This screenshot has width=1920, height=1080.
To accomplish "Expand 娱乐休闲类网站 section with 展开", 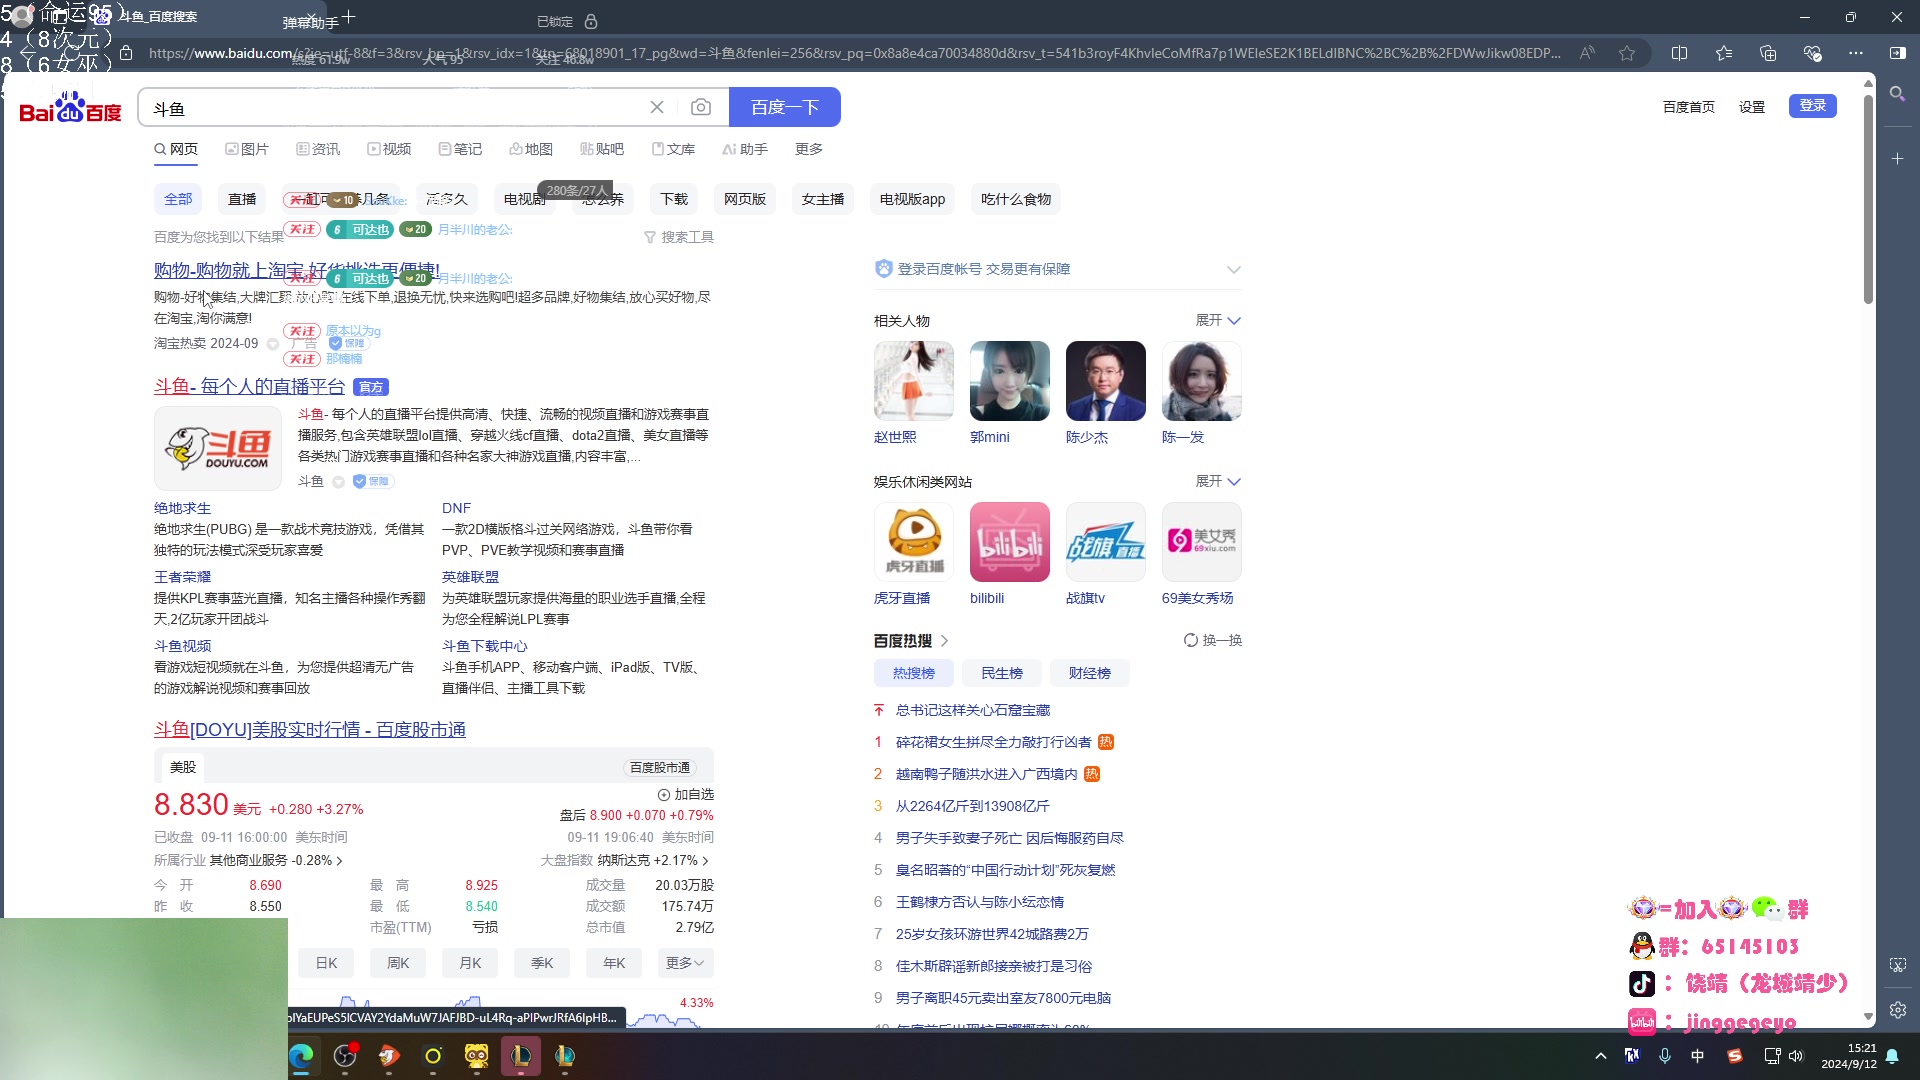I will click(1218, 481).
